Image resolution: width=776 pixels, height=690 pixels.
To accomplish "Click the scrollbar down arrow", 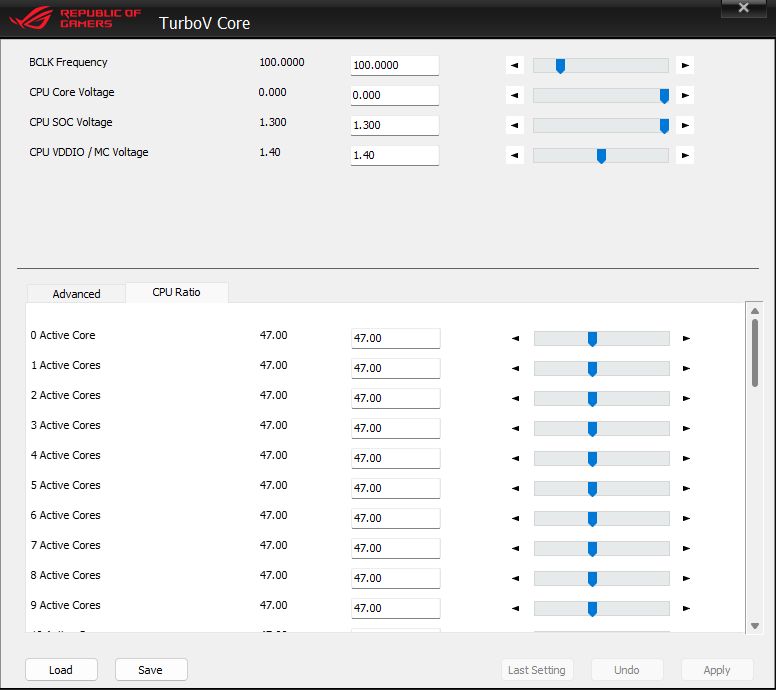I will coord(755,626).
